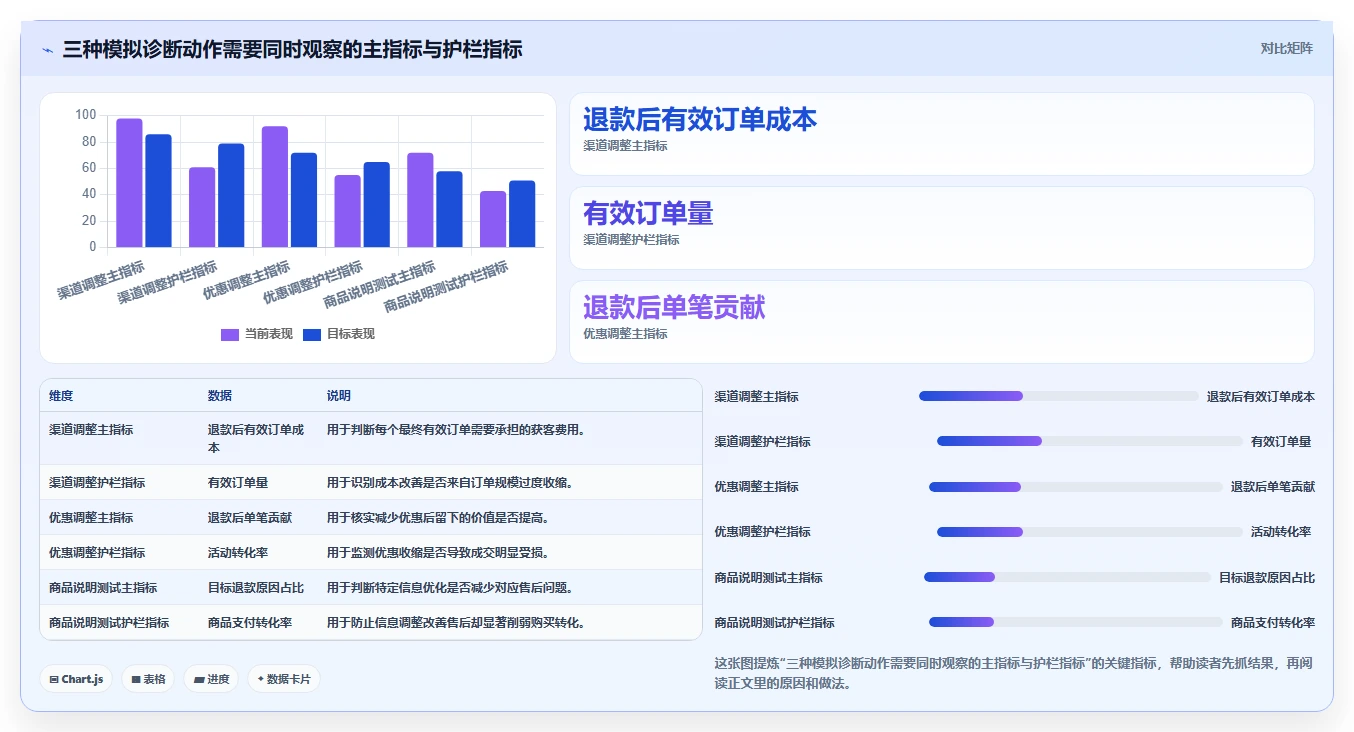Click the progress bar of 商品说明测试护栏指标 row
This screenshot has width=1354, height=732.
(1075, 622)
